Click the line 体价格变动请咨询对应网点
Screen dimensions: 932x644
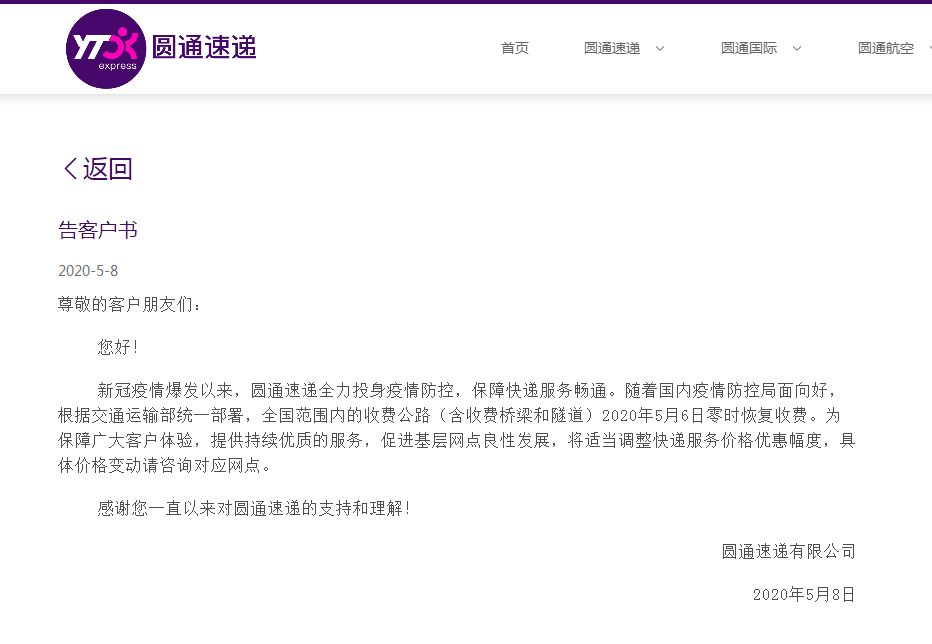coord(165,465)
